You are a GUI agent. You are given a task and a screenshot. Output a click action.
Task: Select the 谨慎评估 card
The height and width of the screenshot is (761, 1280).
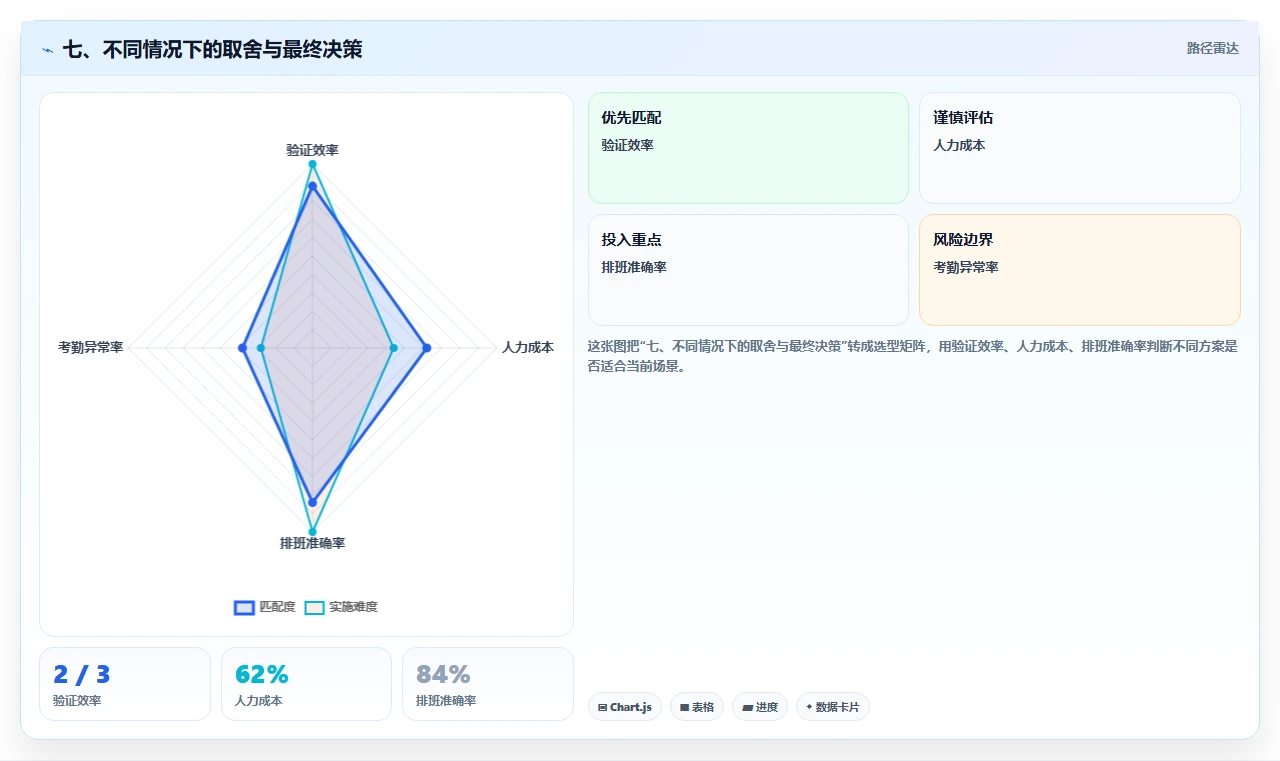point(1080,148)
